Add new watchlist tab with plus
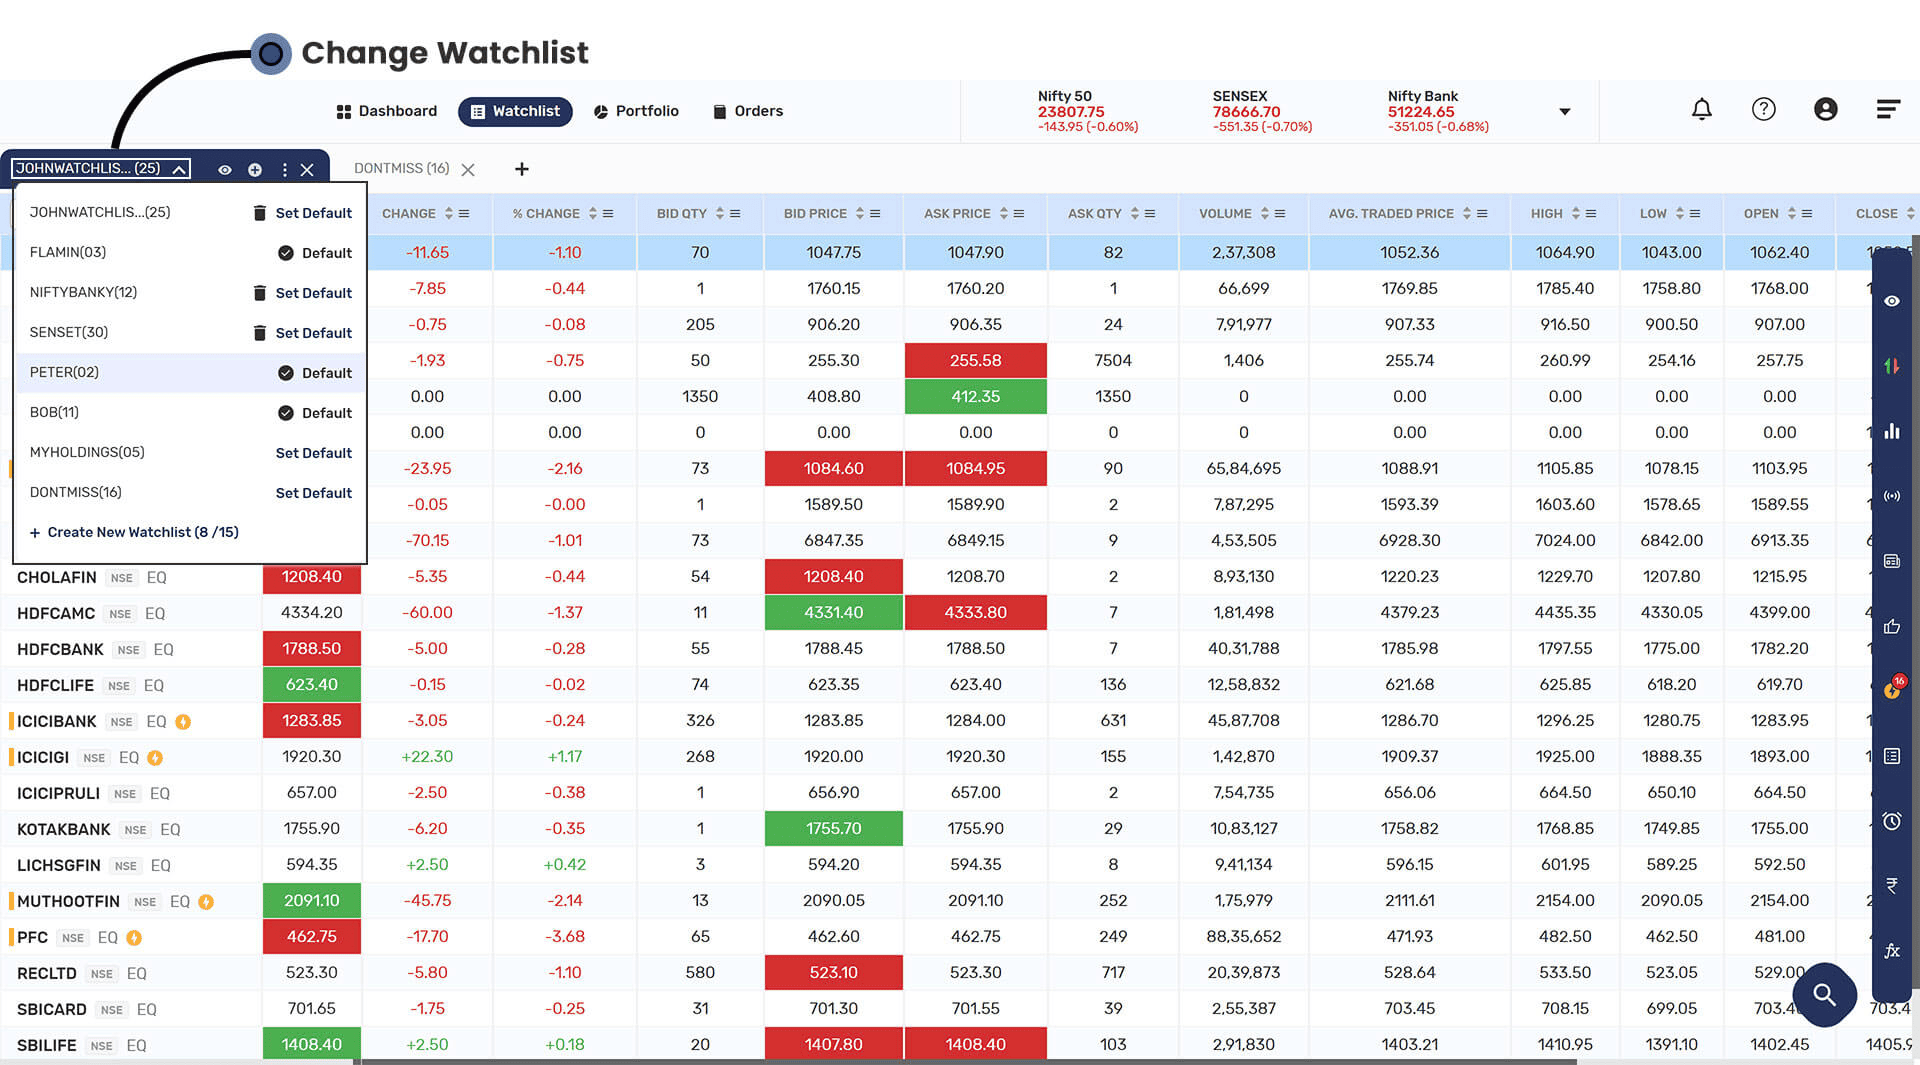The image size is (1920, 1065). (521, 169)
